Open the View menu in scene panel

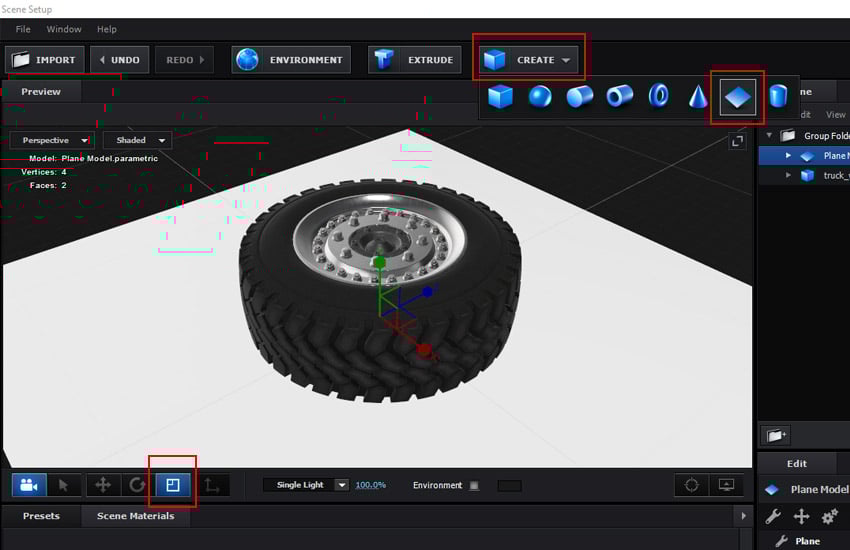pos(835,115)
